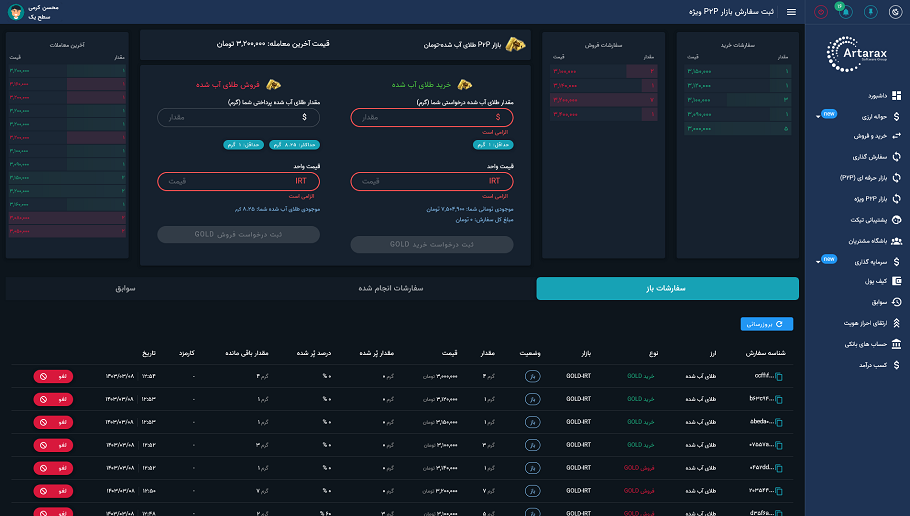Open customer club (باشگاه مشتریان) sidebar item
The image size is (910, 516).
tap(875, 241)
